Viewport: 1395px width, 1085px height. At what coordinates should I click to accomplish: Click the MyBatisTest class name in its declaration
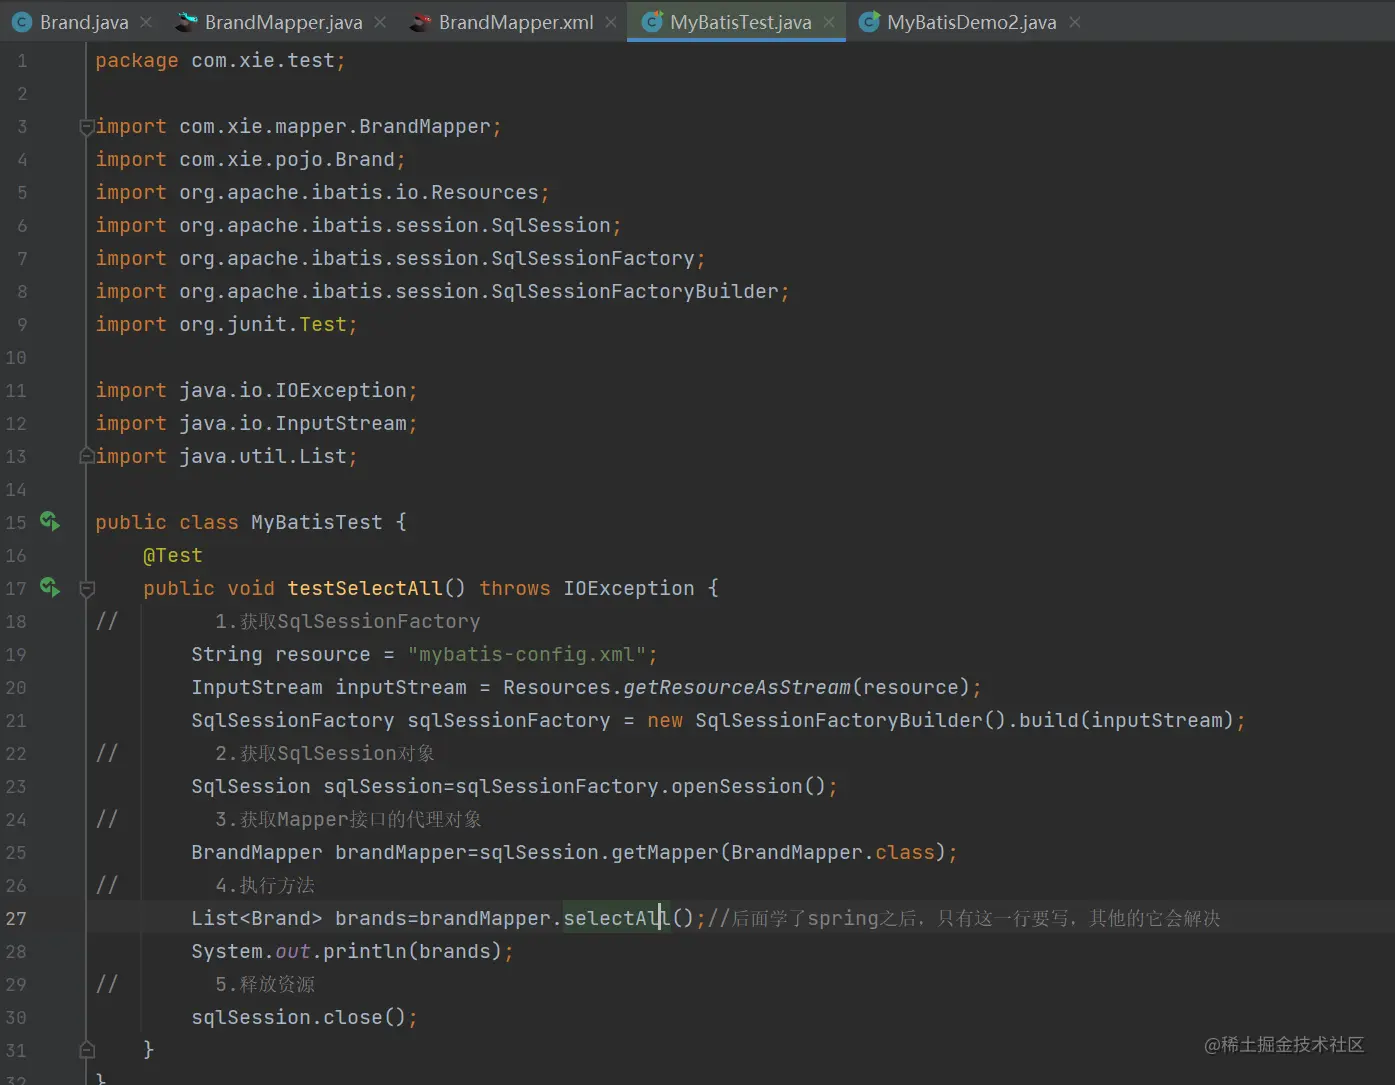tap(316, 522)
